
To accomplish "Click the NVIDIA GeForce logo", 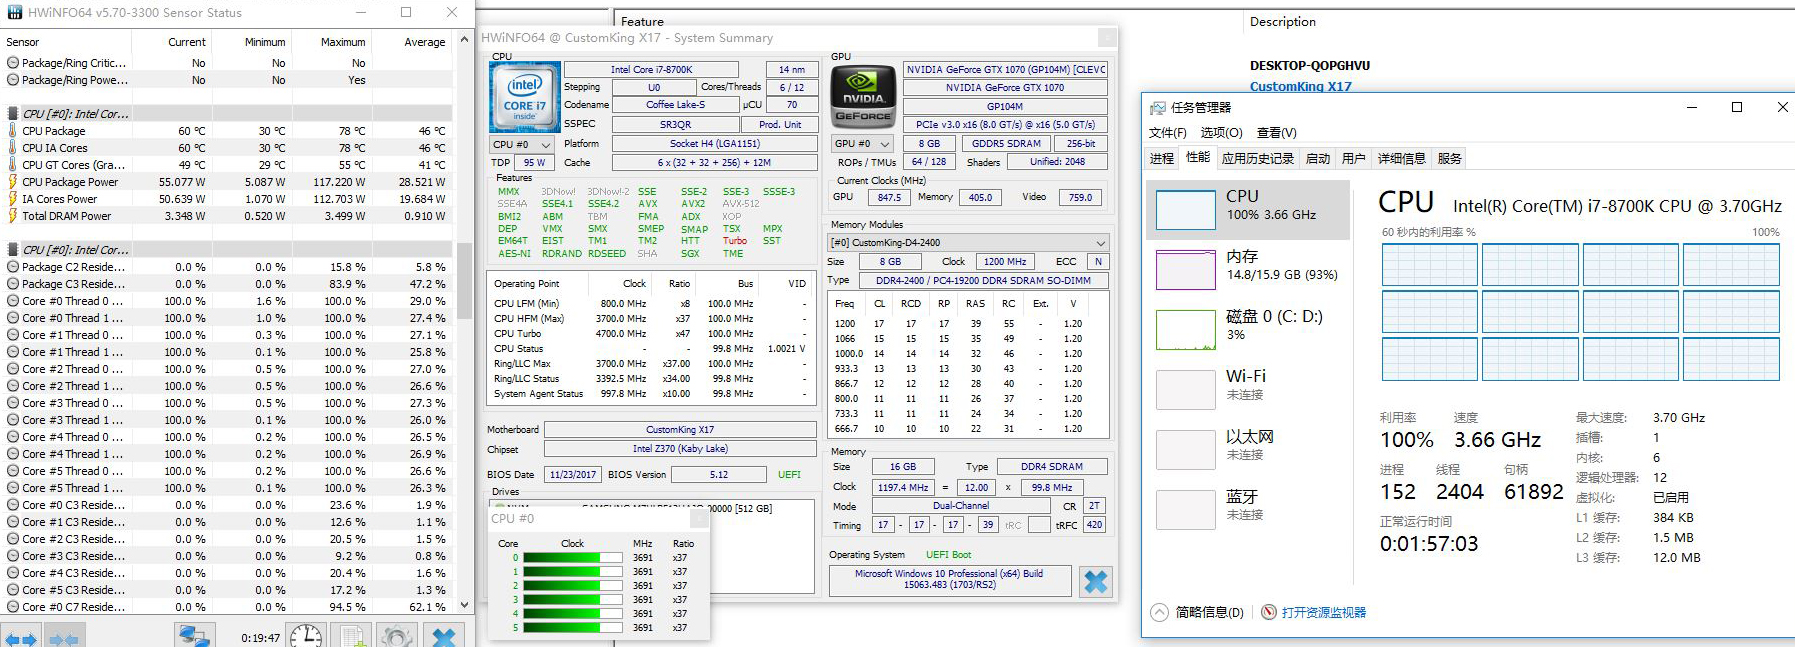I will point(863,97).
